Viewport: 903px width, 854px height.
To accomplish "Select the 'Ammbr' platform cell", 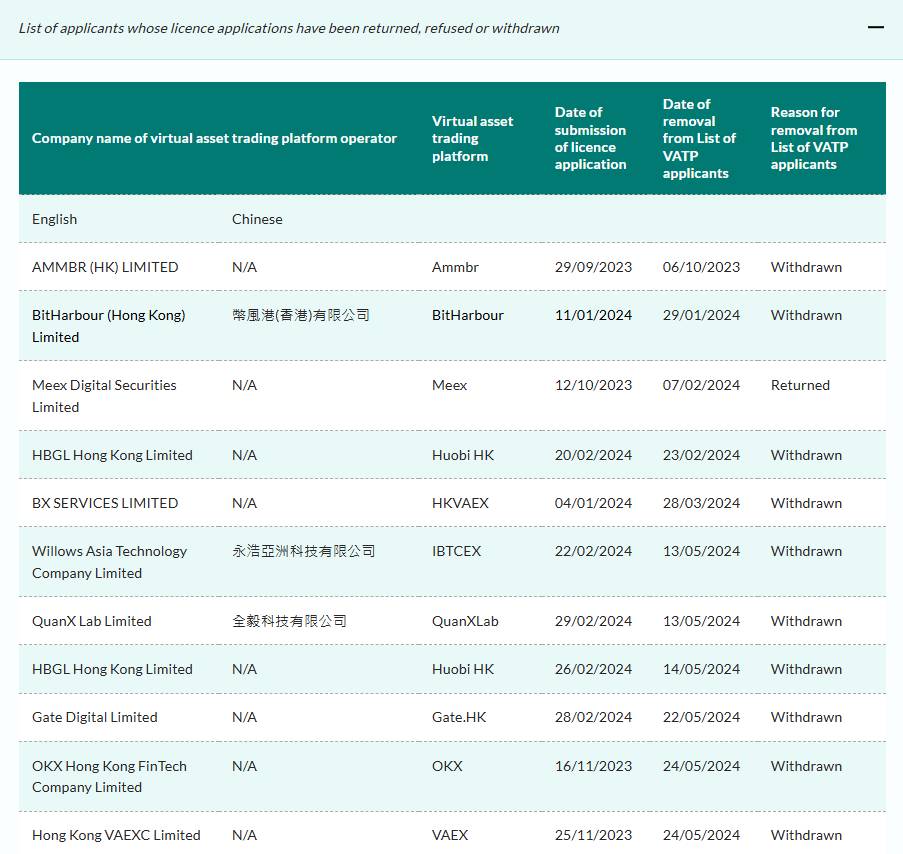I will (x=455, y=267).
